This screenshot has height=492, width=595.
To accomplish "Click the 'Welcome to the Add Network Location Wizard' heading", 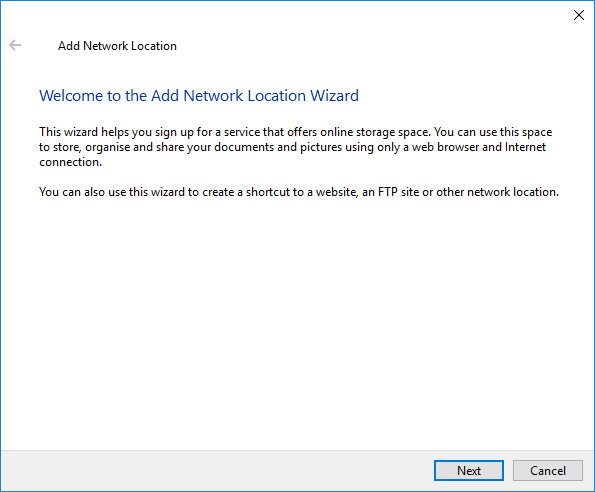I will click(199, 96).
